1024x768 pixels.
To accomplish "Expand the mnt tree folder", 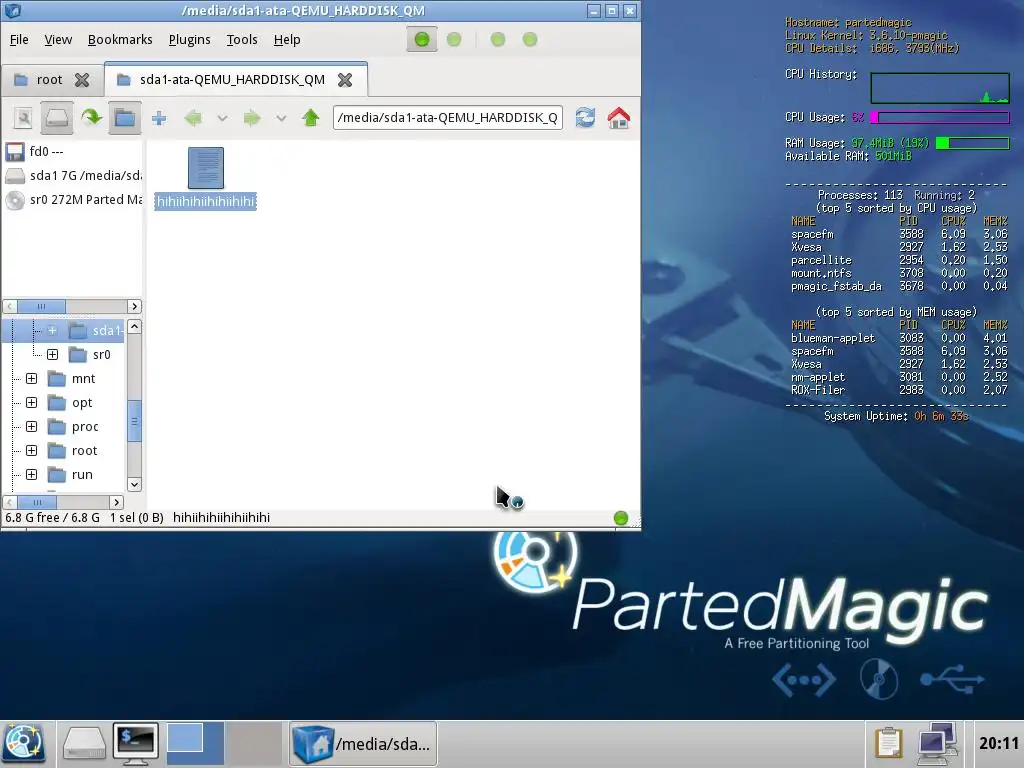I will pyautogui.click(x=31, y=379).
